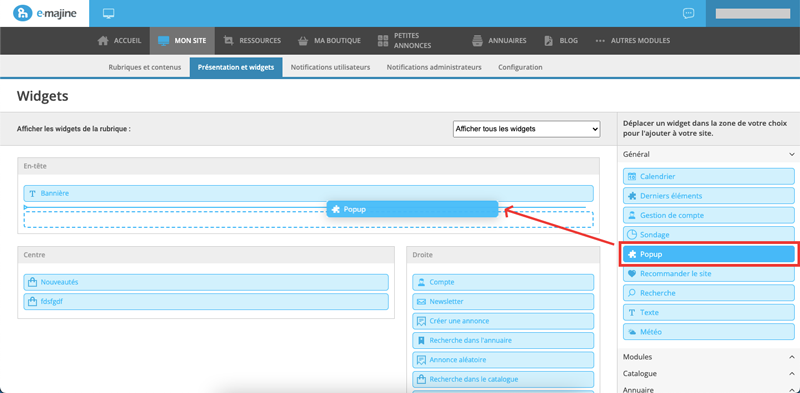Viewport: 800px width, 393px height.
Task: Click the document icon beside BLOG
Action: point(548,40)
